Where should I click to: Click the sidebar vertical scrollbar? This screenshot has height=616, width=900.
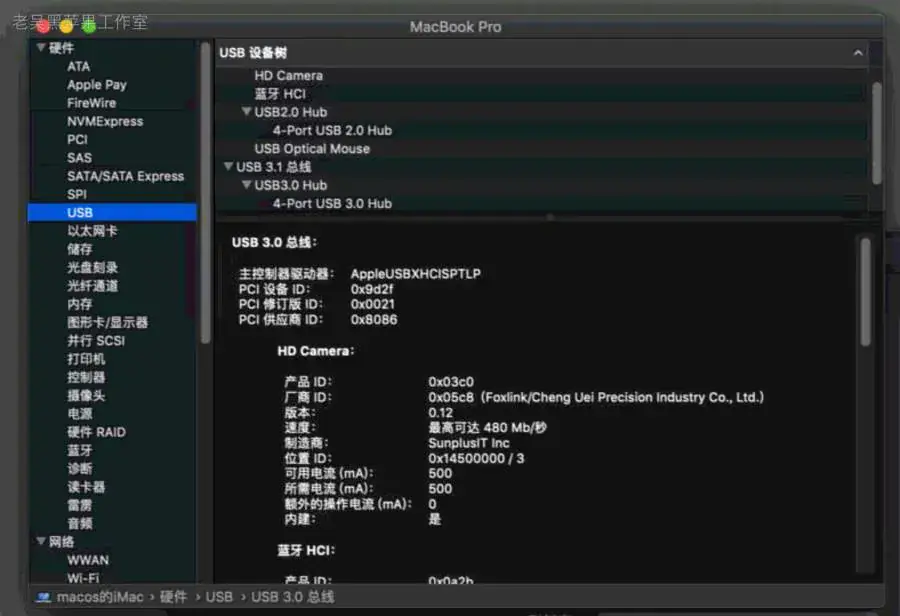click(205, 193)
